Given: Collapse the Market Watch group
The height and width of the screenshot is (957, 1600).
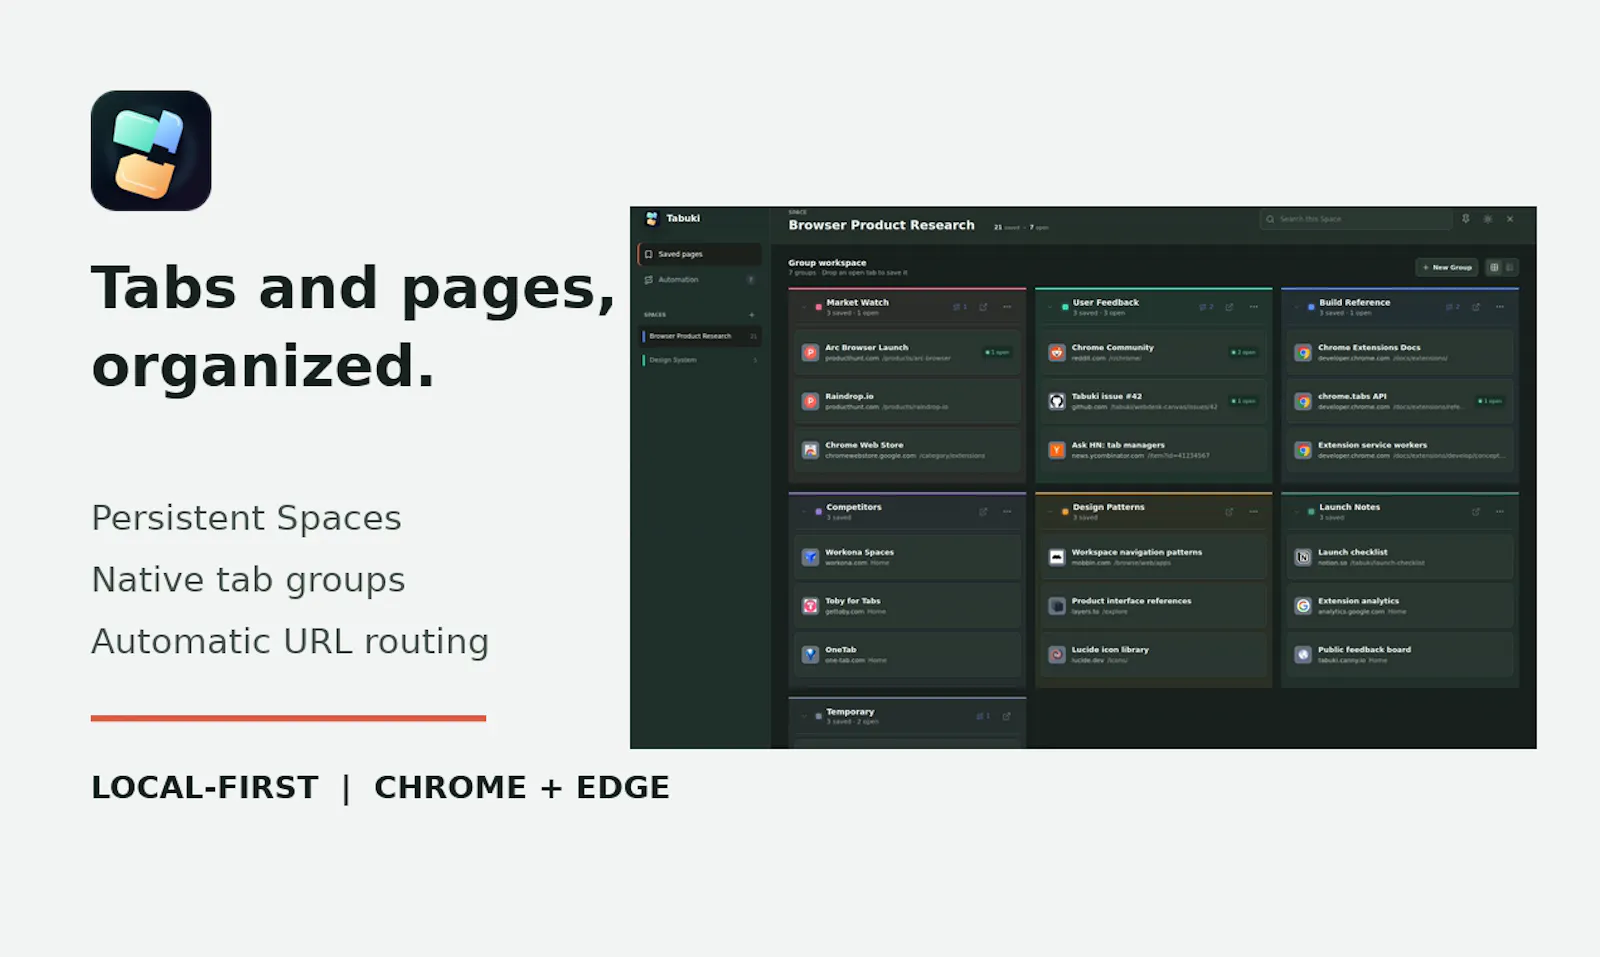Looking at the screenshot, I should tap(804, 307).
